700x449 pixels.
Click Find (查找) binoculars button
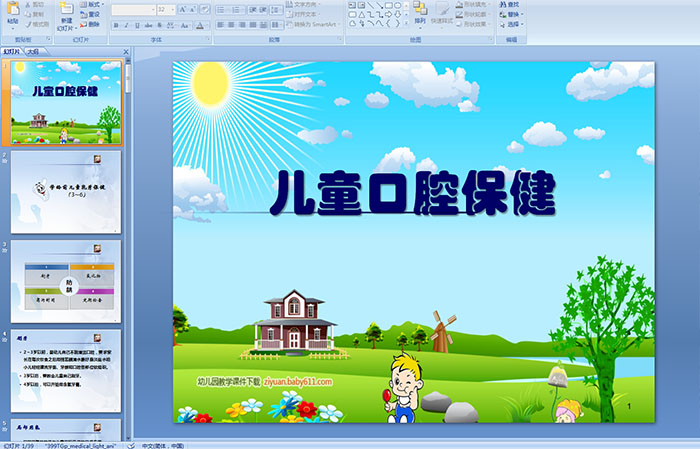509,4
